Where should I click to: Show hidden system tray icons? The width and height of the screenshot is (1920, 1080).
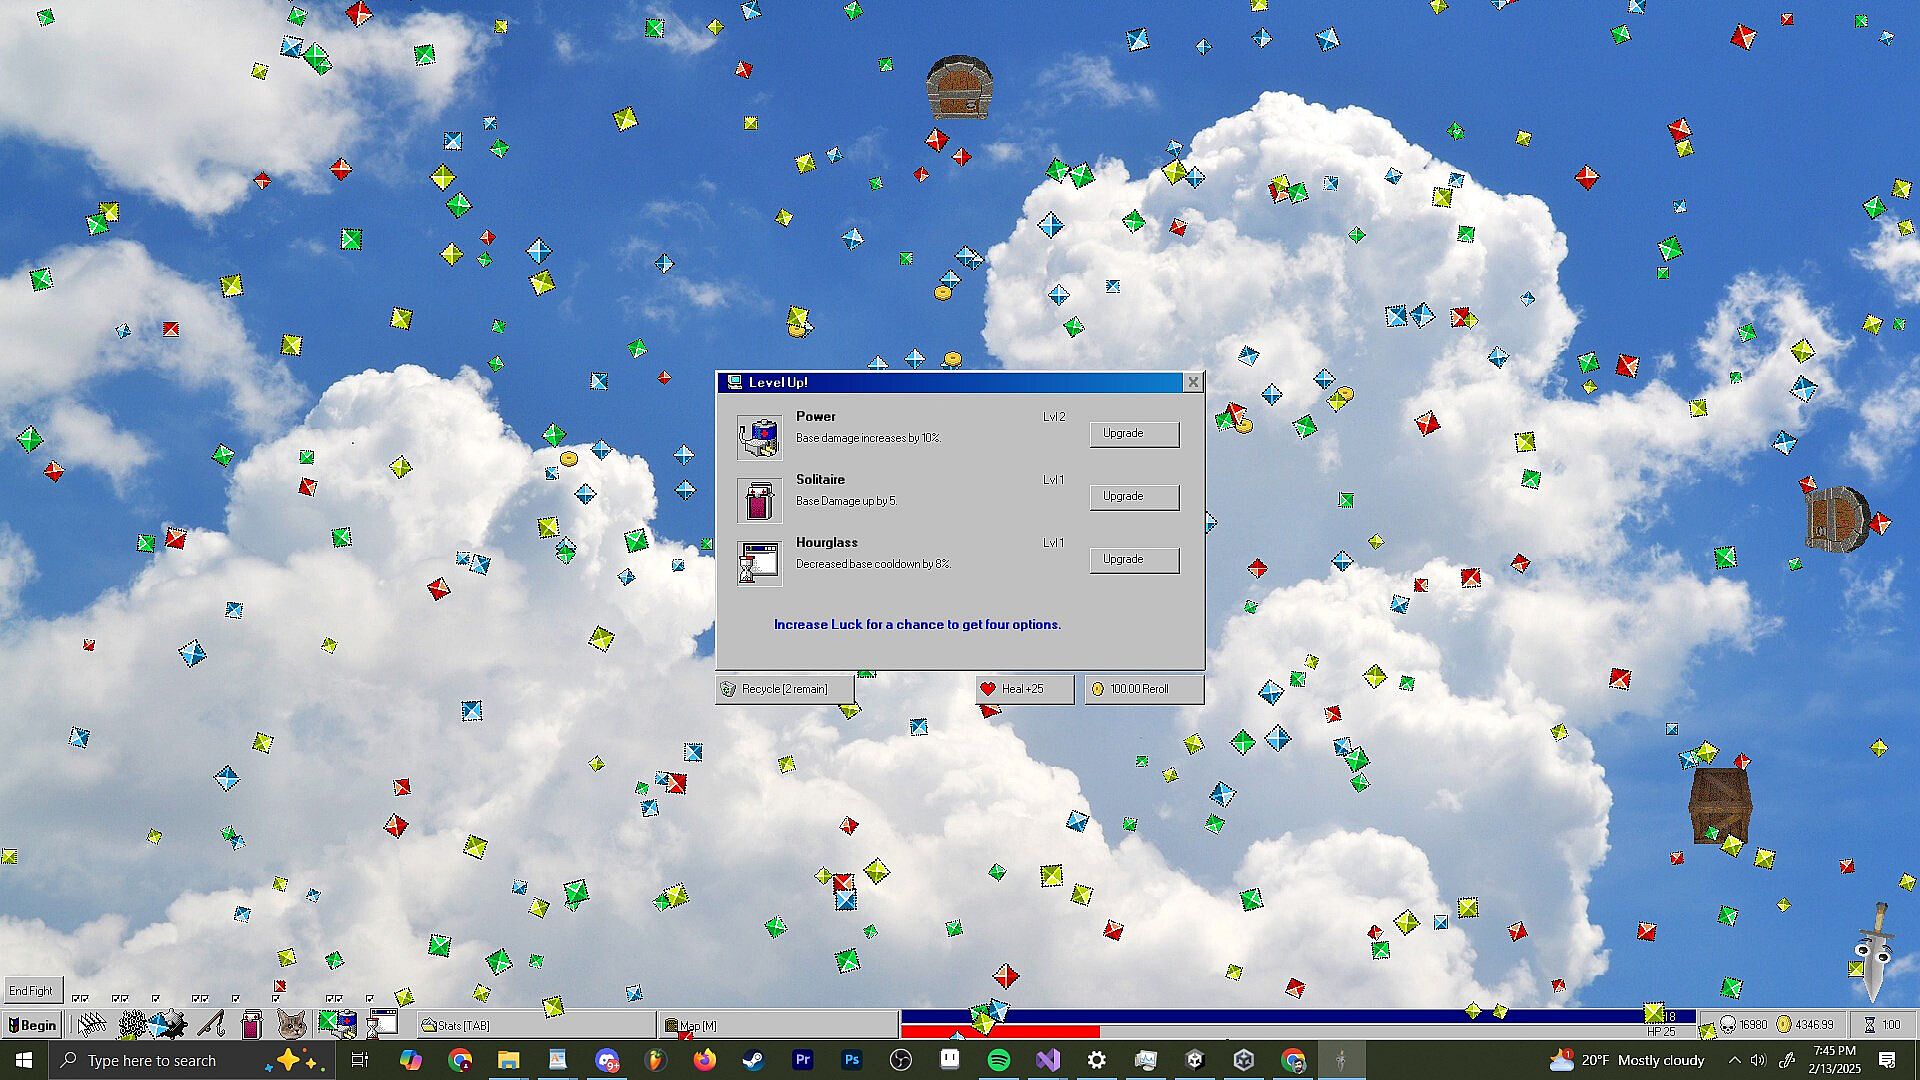click(x=1734, y=1060)
